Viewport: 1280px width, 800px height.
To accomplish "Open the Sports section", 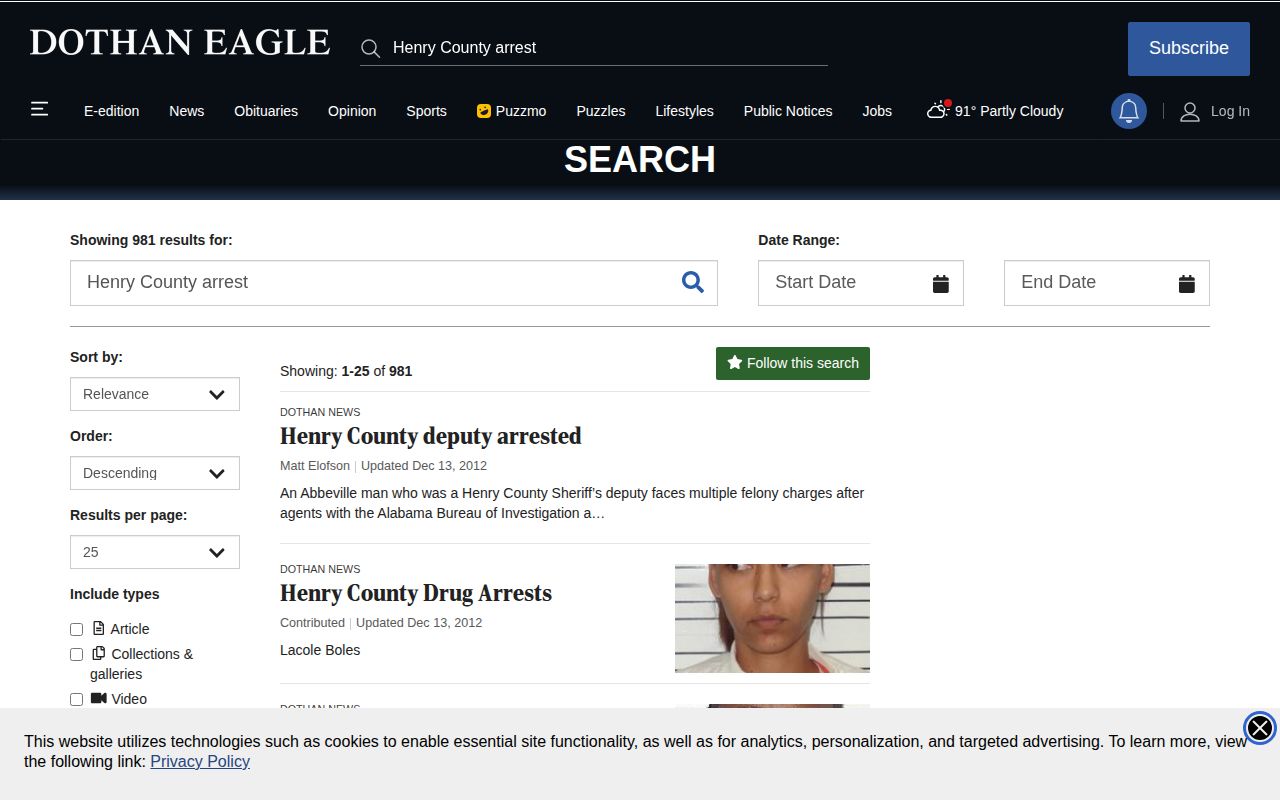I will 426,111.
